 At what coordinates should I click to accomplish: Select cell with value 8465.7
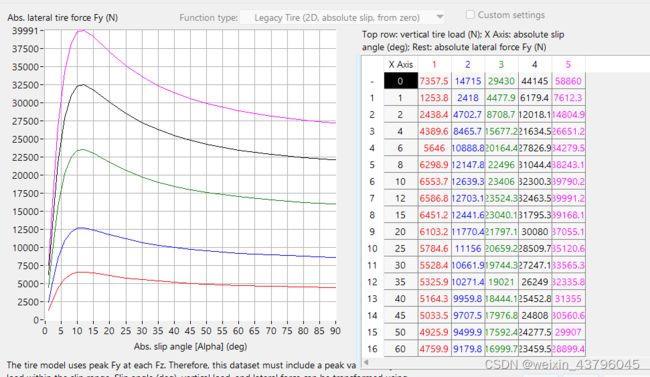(468, 131)
